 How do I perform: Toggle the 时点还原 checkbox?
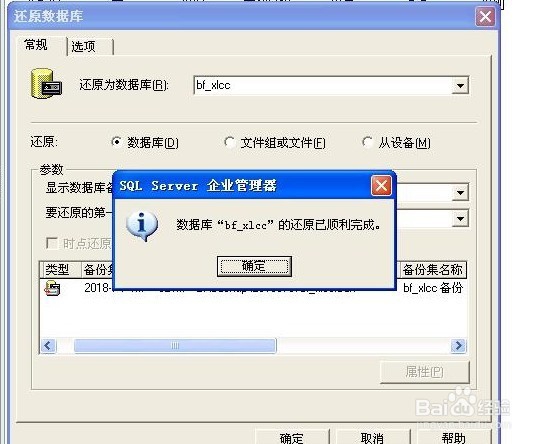[52, 243]
